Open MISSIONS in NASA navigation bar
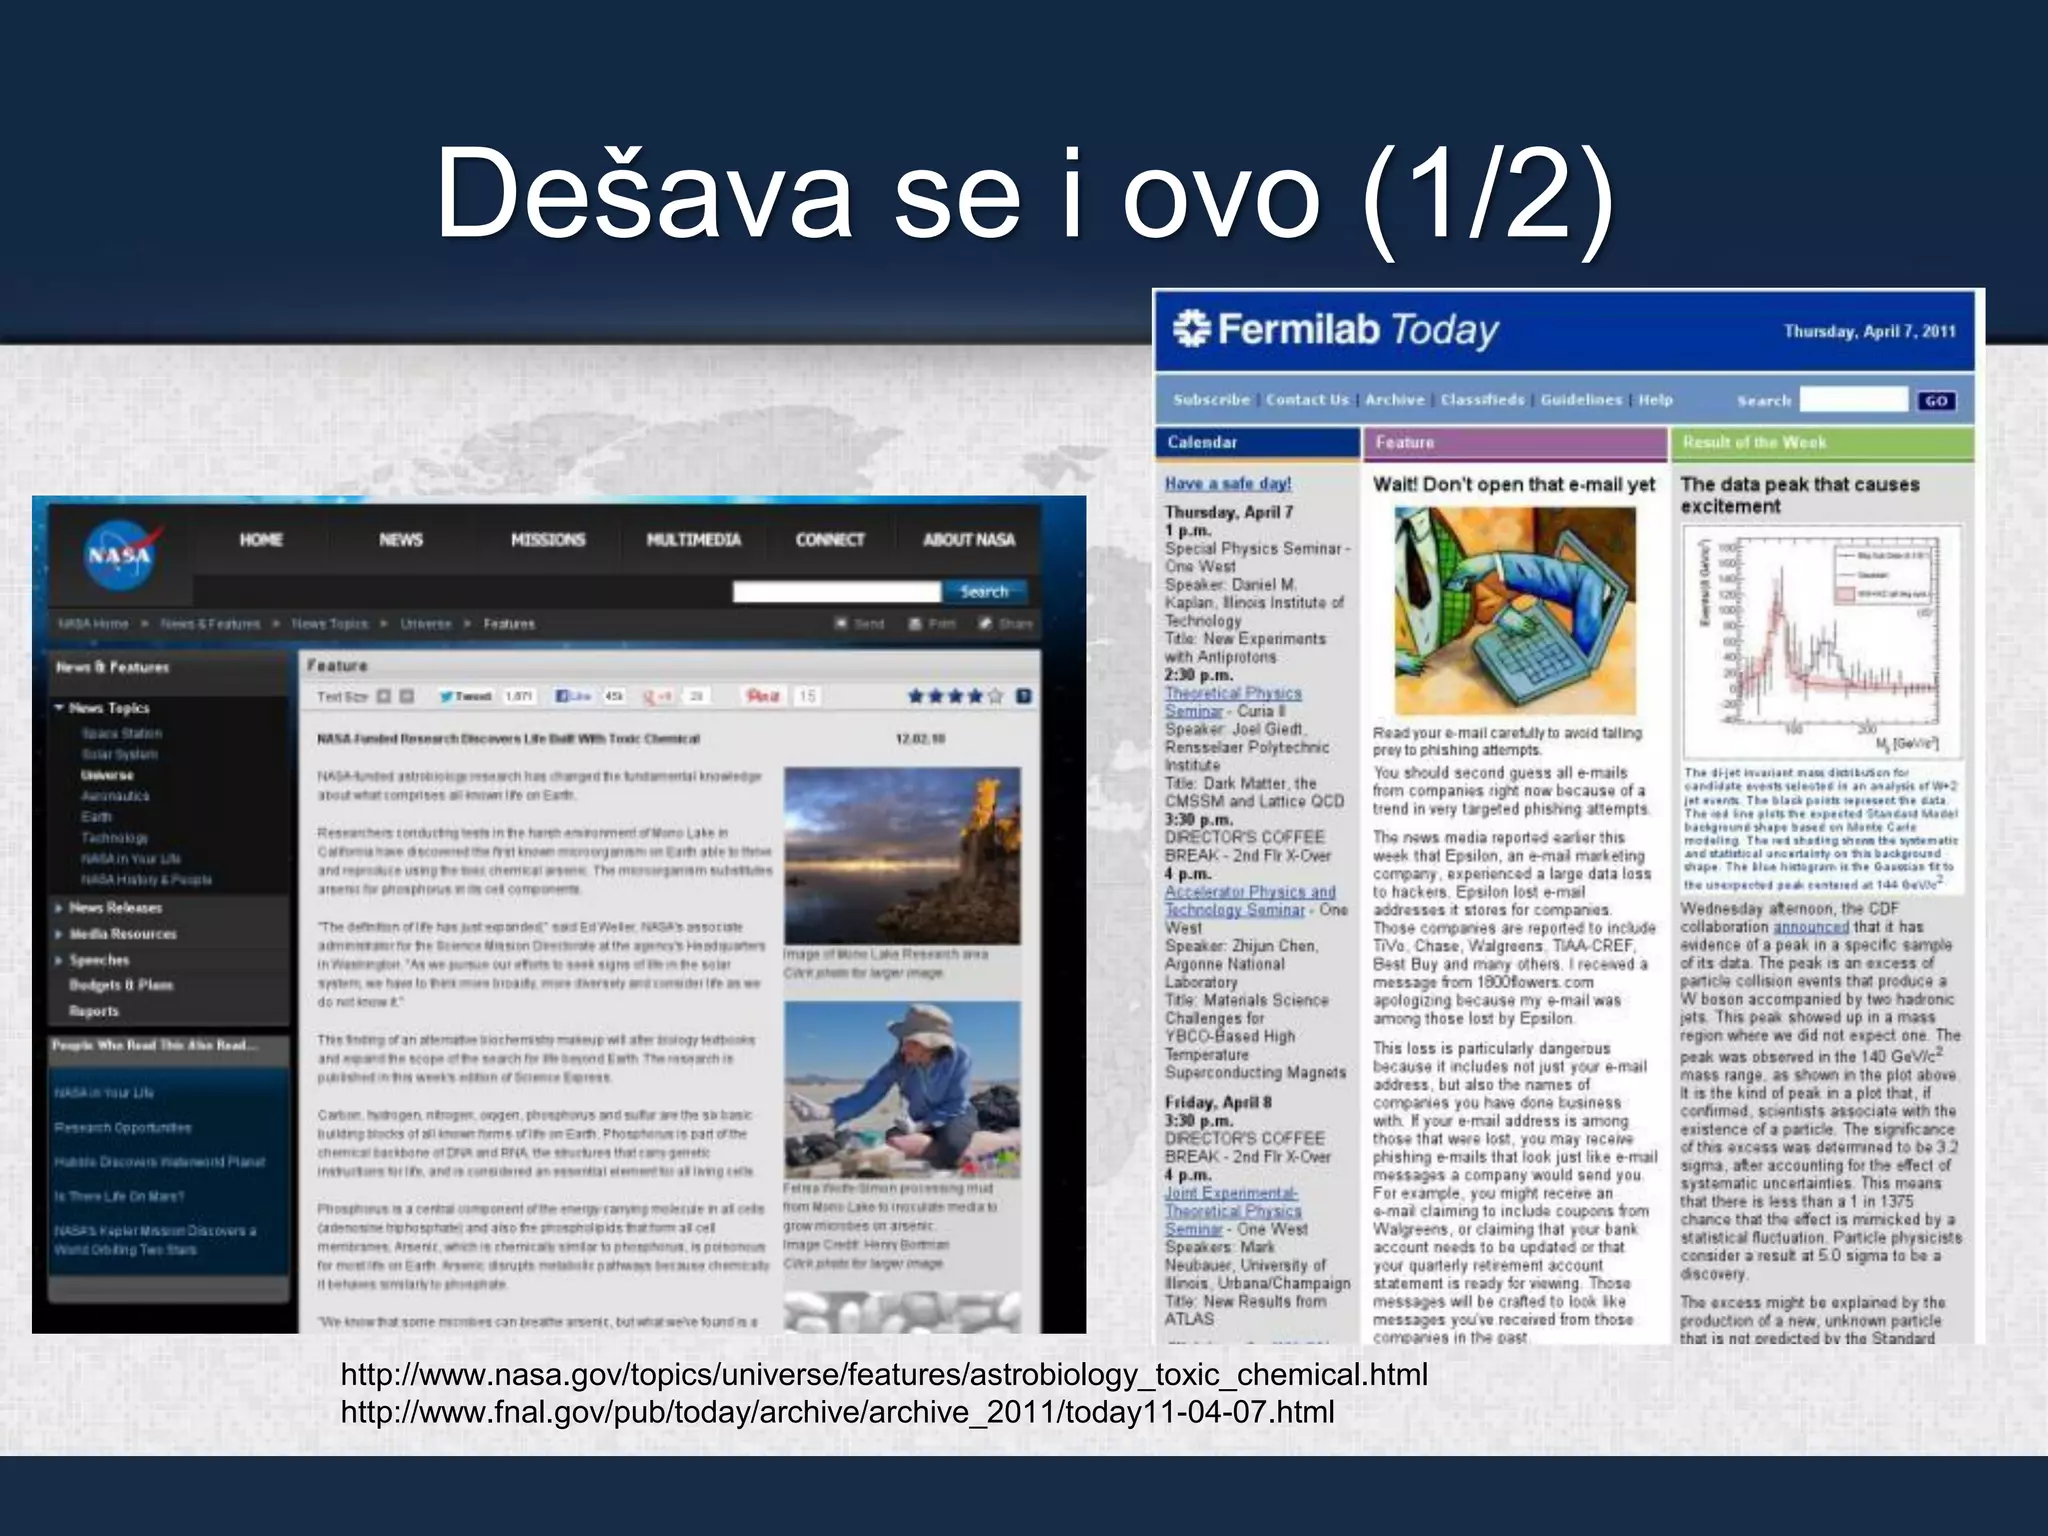Screen dimensions: 2048x1536 coord(548,540)
